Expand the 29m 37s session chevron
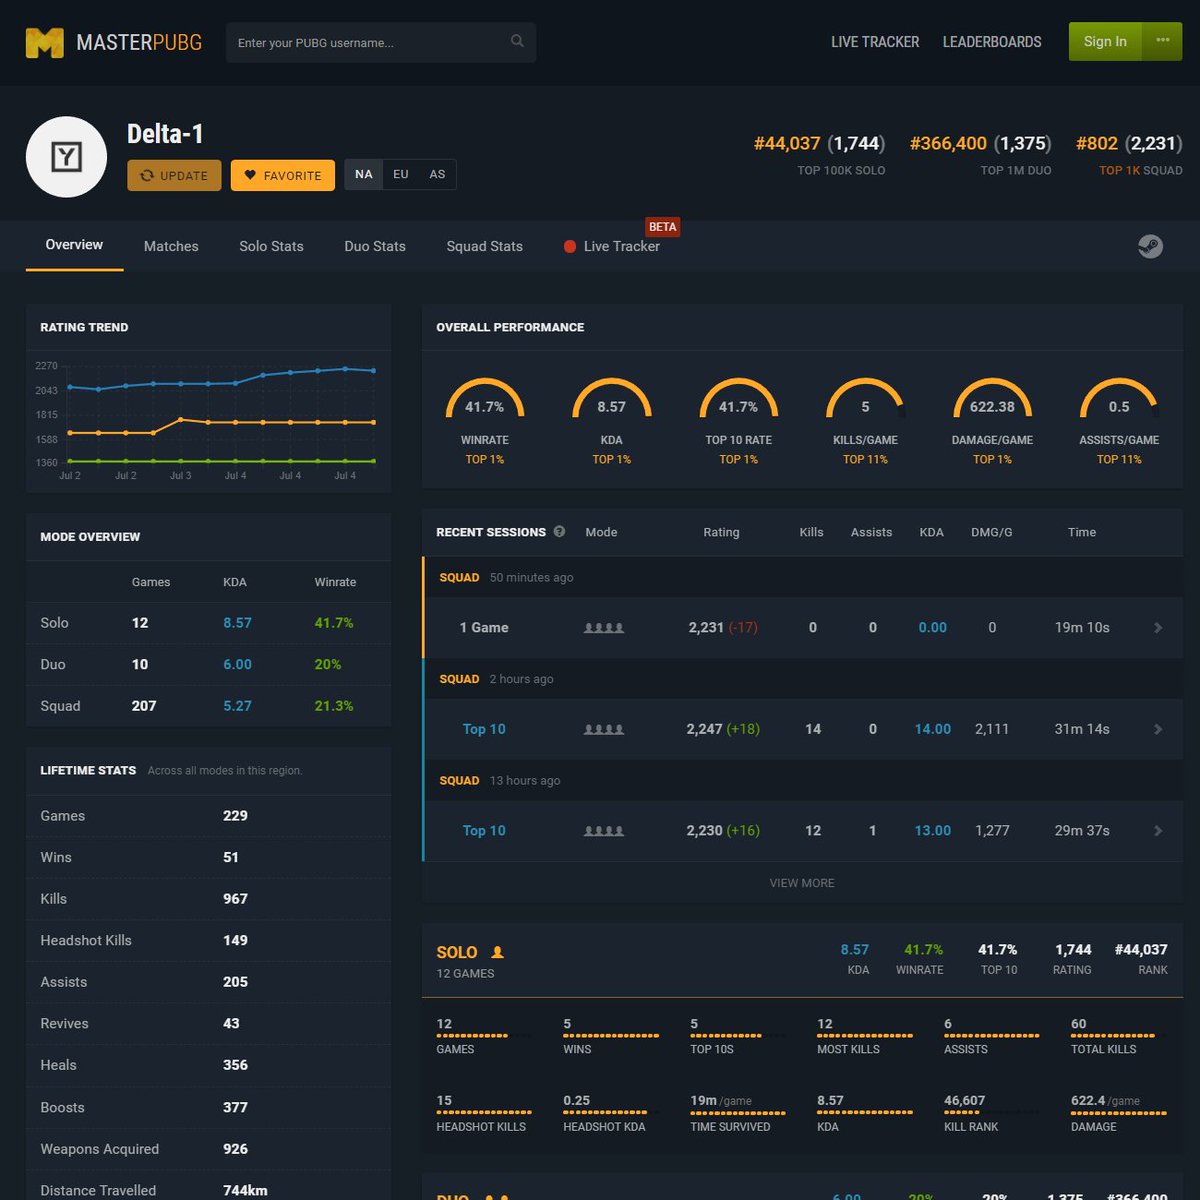The height and width of the screenshot is (1200, 1200). tap(1158, 831)
